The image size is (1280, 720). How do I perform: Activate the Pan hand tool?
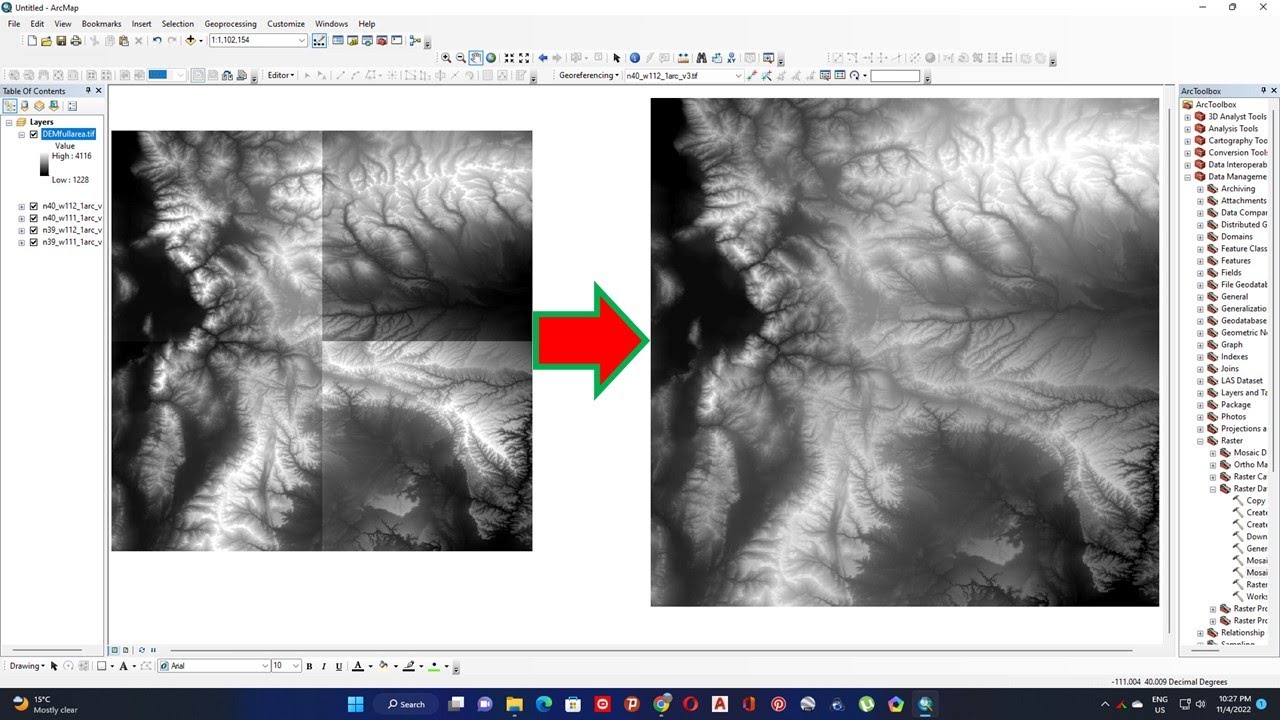(x=476, y=58)
